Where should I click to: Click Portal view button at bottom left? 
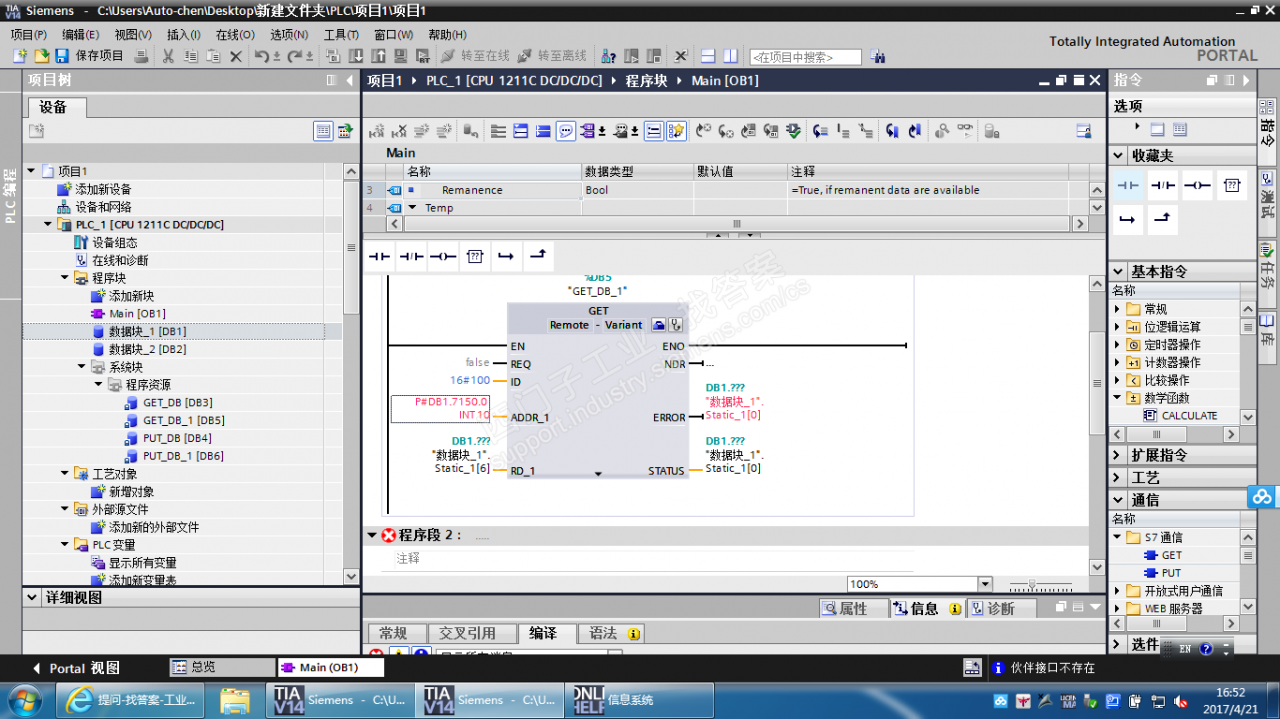click(78, 668)
